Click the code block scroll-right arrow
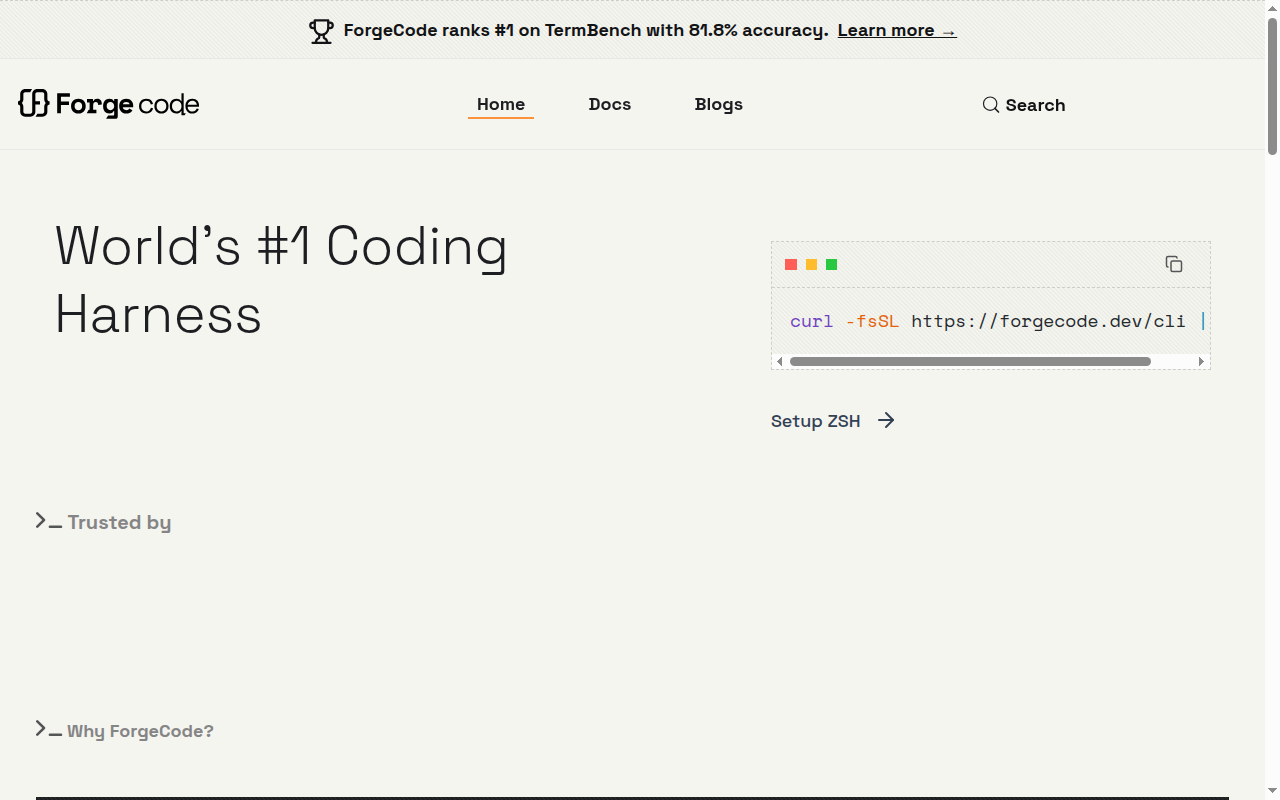 coord(1202,361)
